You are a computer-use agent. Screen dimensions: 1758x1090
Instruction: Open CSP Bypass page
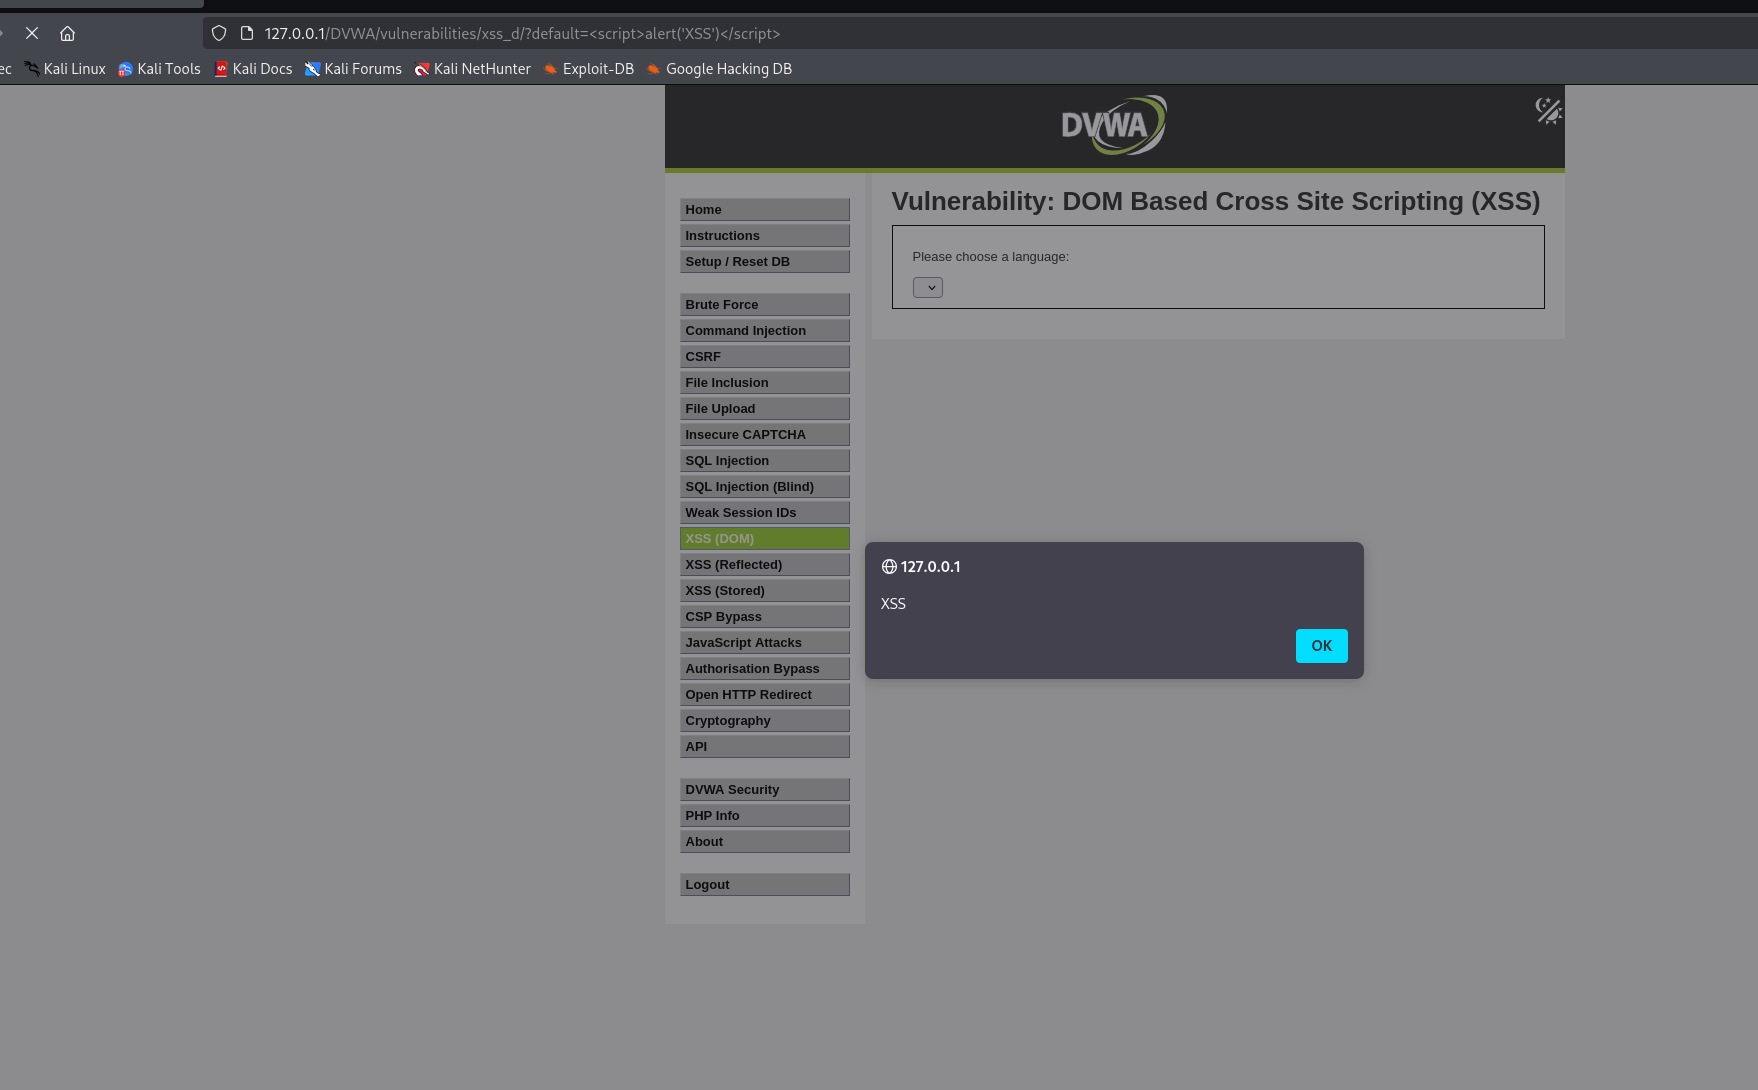[x=765, y=616]
